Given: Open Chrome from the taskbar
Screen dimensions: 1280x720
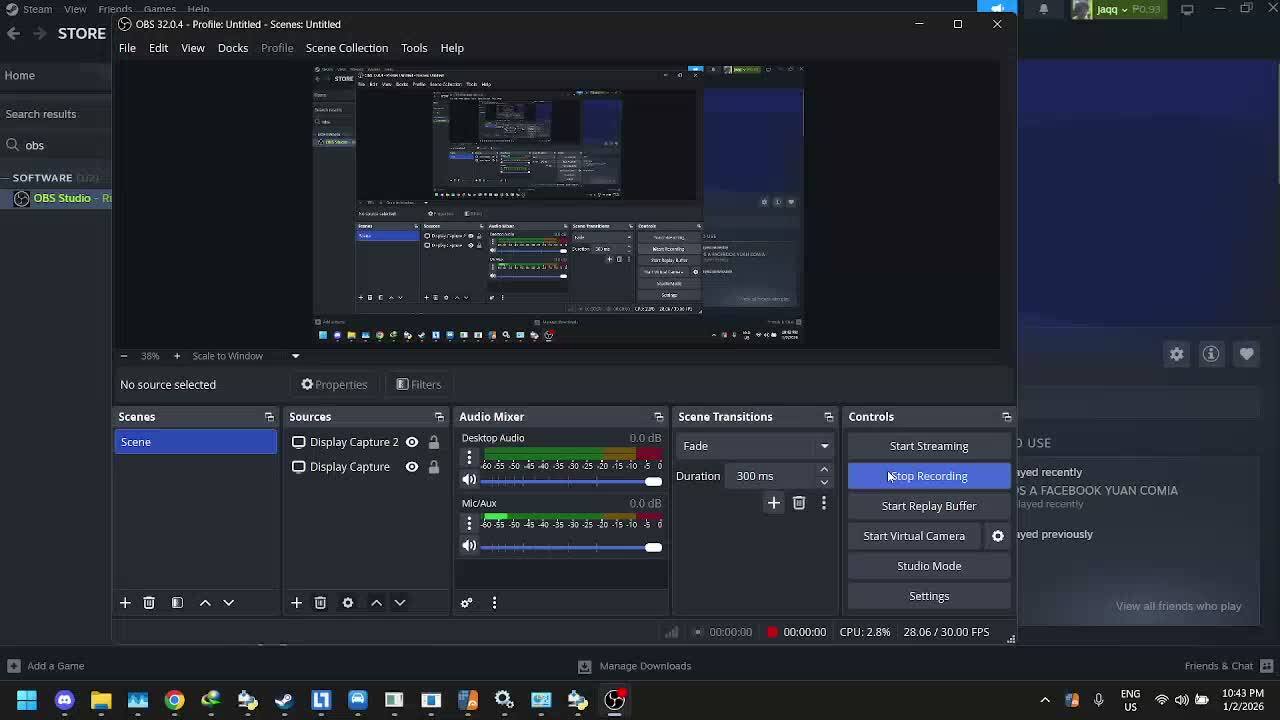Looking at the screenshot, I should [175, 700].
